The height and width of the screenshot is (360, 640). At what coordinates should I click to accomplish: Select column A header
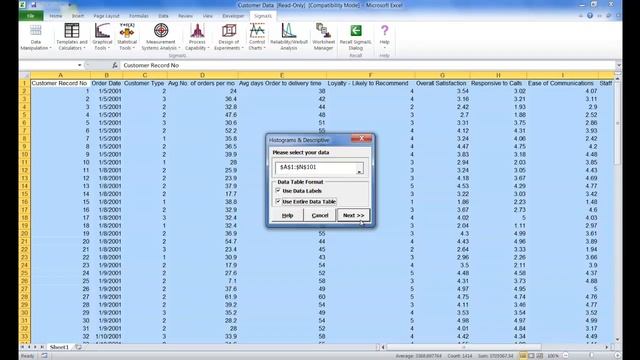tap(60, 75)
